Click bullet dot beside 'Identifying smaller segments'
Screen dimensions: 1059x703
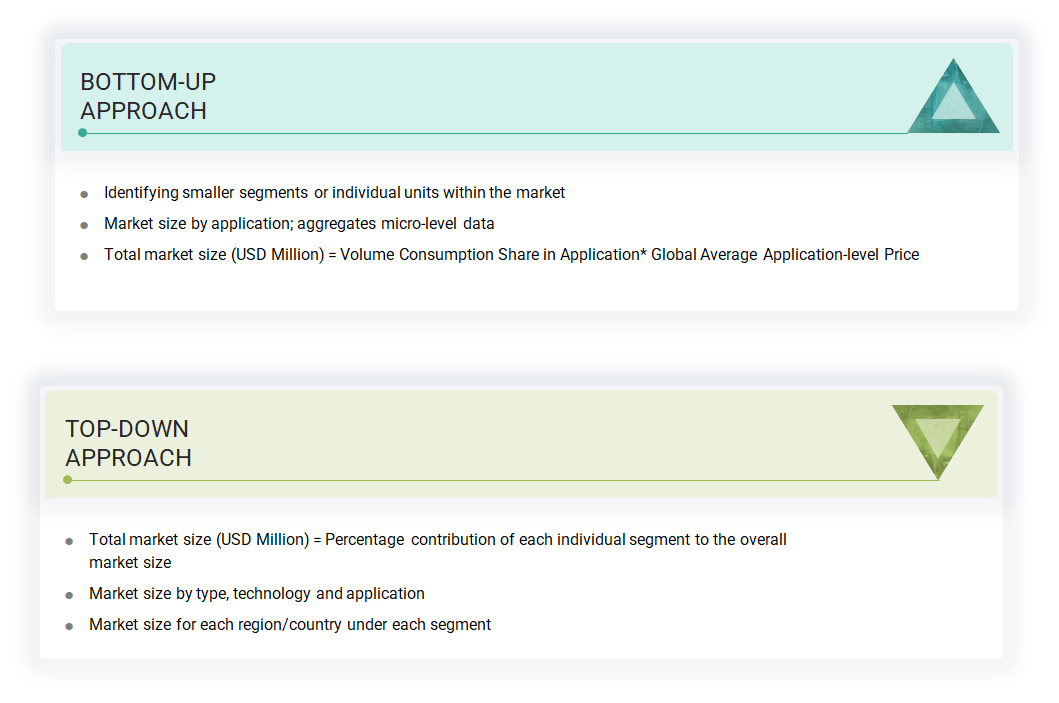[x=84, y=194]
